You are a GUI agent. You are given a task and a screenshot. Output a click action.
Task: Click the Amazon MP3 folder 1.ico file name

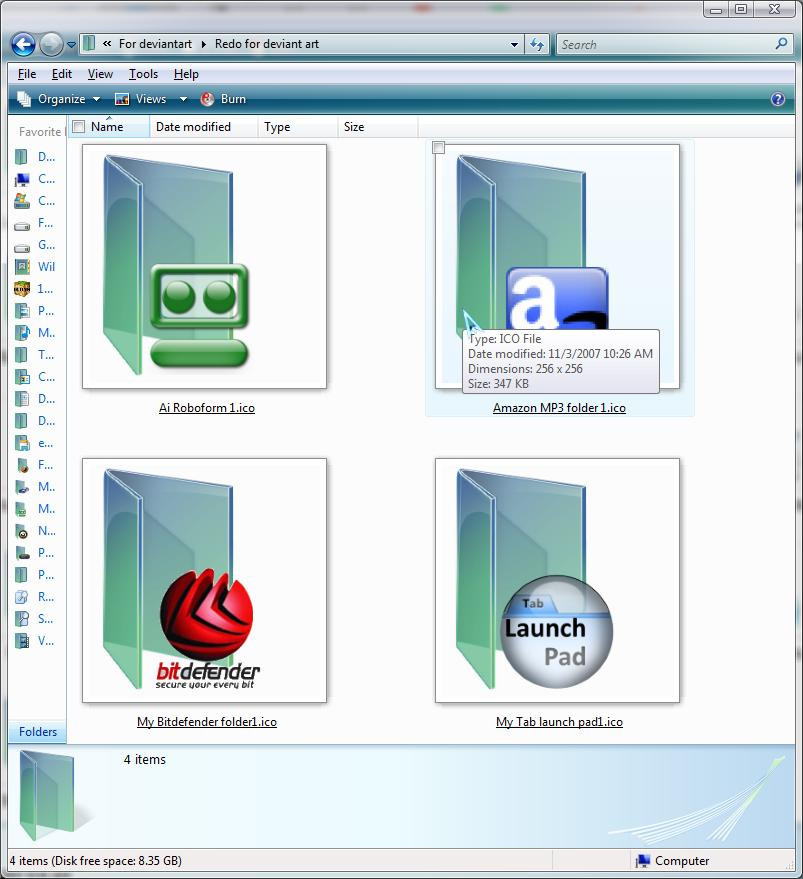coord(559,408)
